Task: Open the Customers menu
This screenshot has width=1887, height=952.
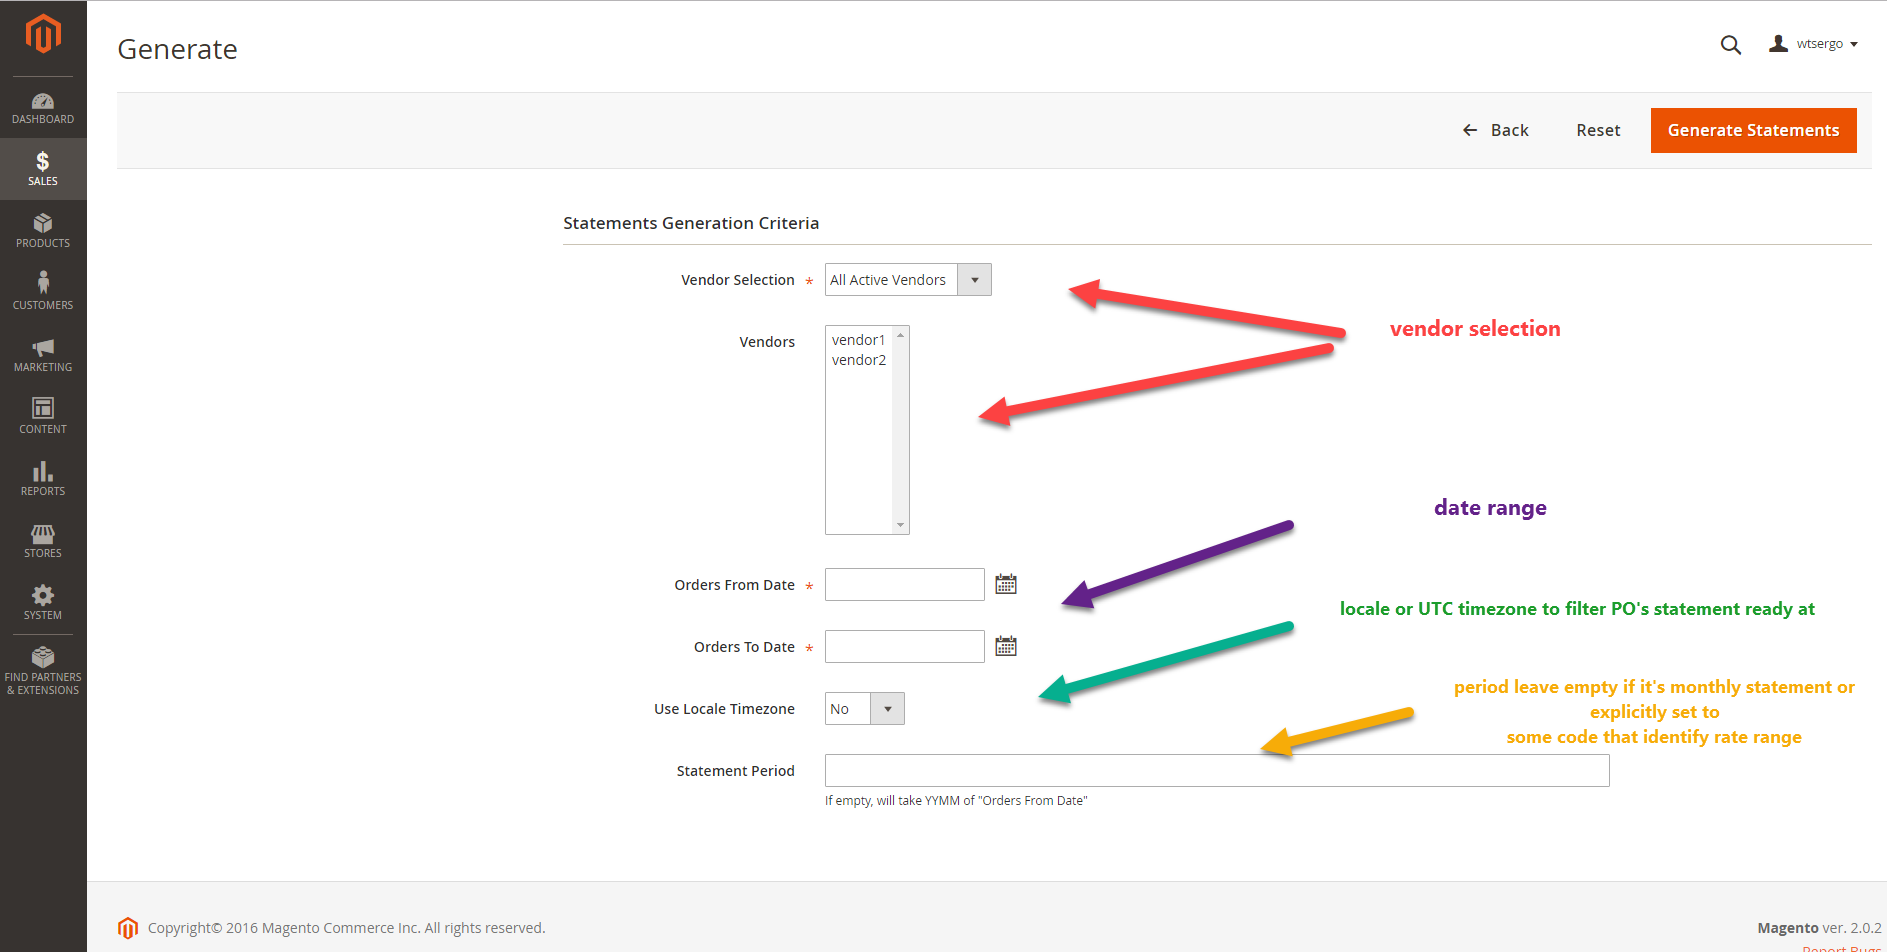Action: tap(43, 293)
